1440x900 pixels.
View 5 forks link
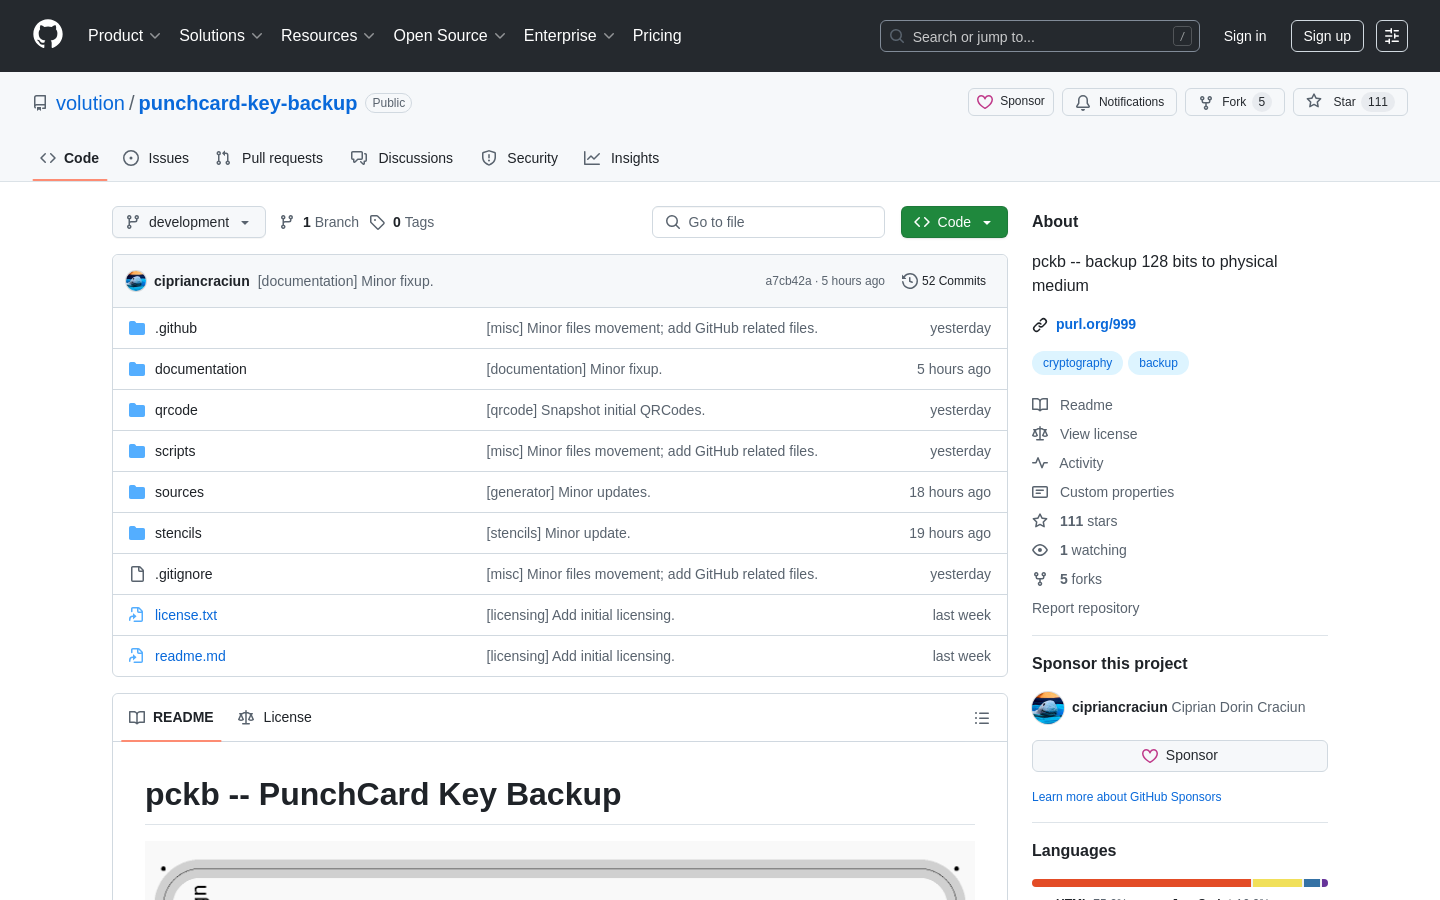click(1067, 579)
